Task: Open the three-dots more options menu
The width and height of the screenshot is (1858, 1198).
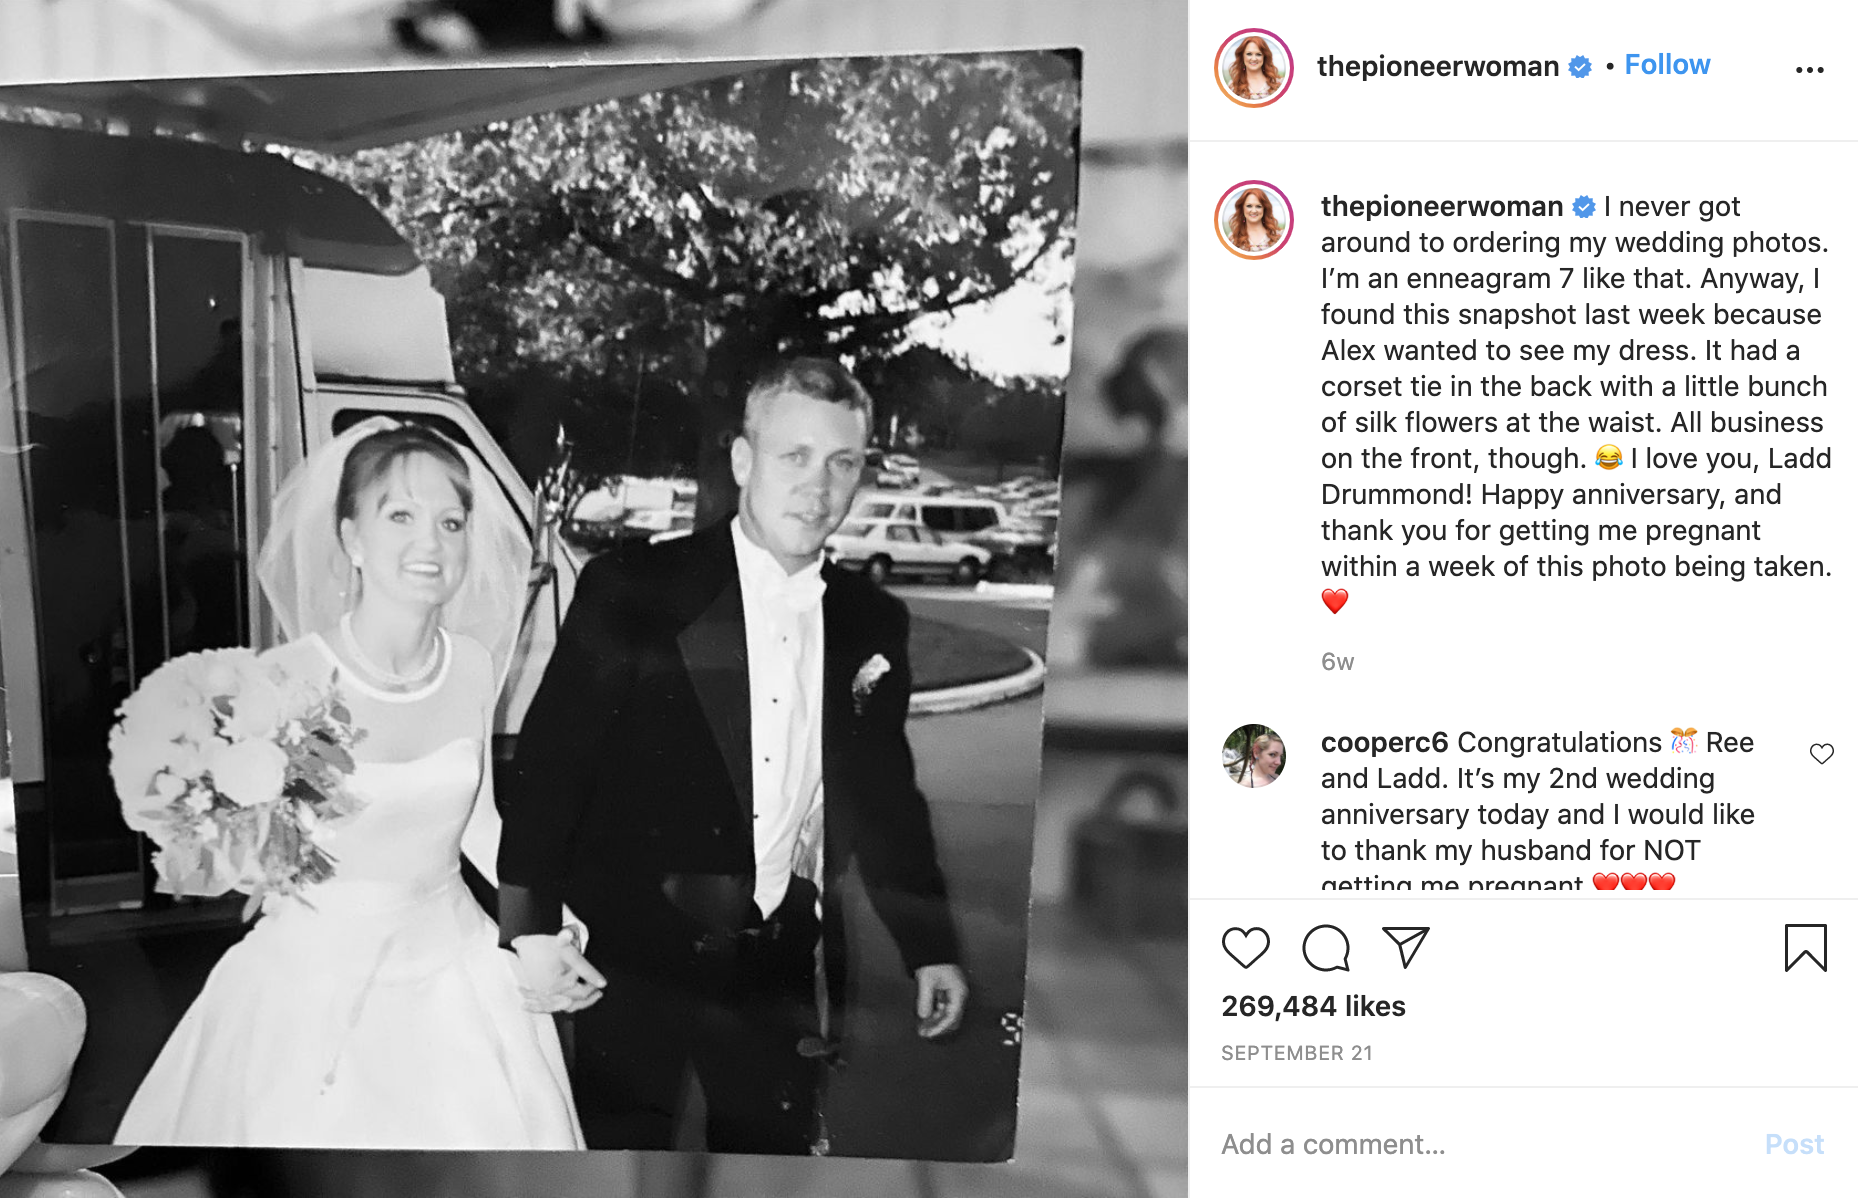Action: point(1809,70)
